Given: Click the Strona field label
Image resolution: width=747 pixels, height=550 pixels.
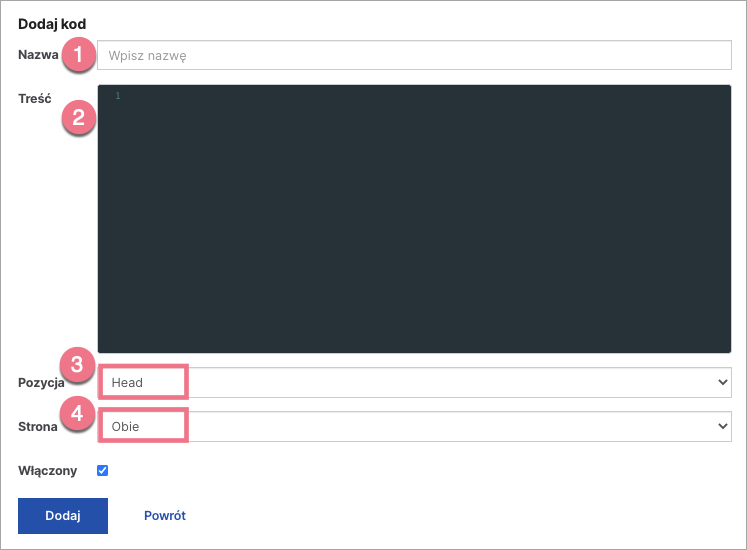Looking at the screenshot, I should tap(38, 427).
